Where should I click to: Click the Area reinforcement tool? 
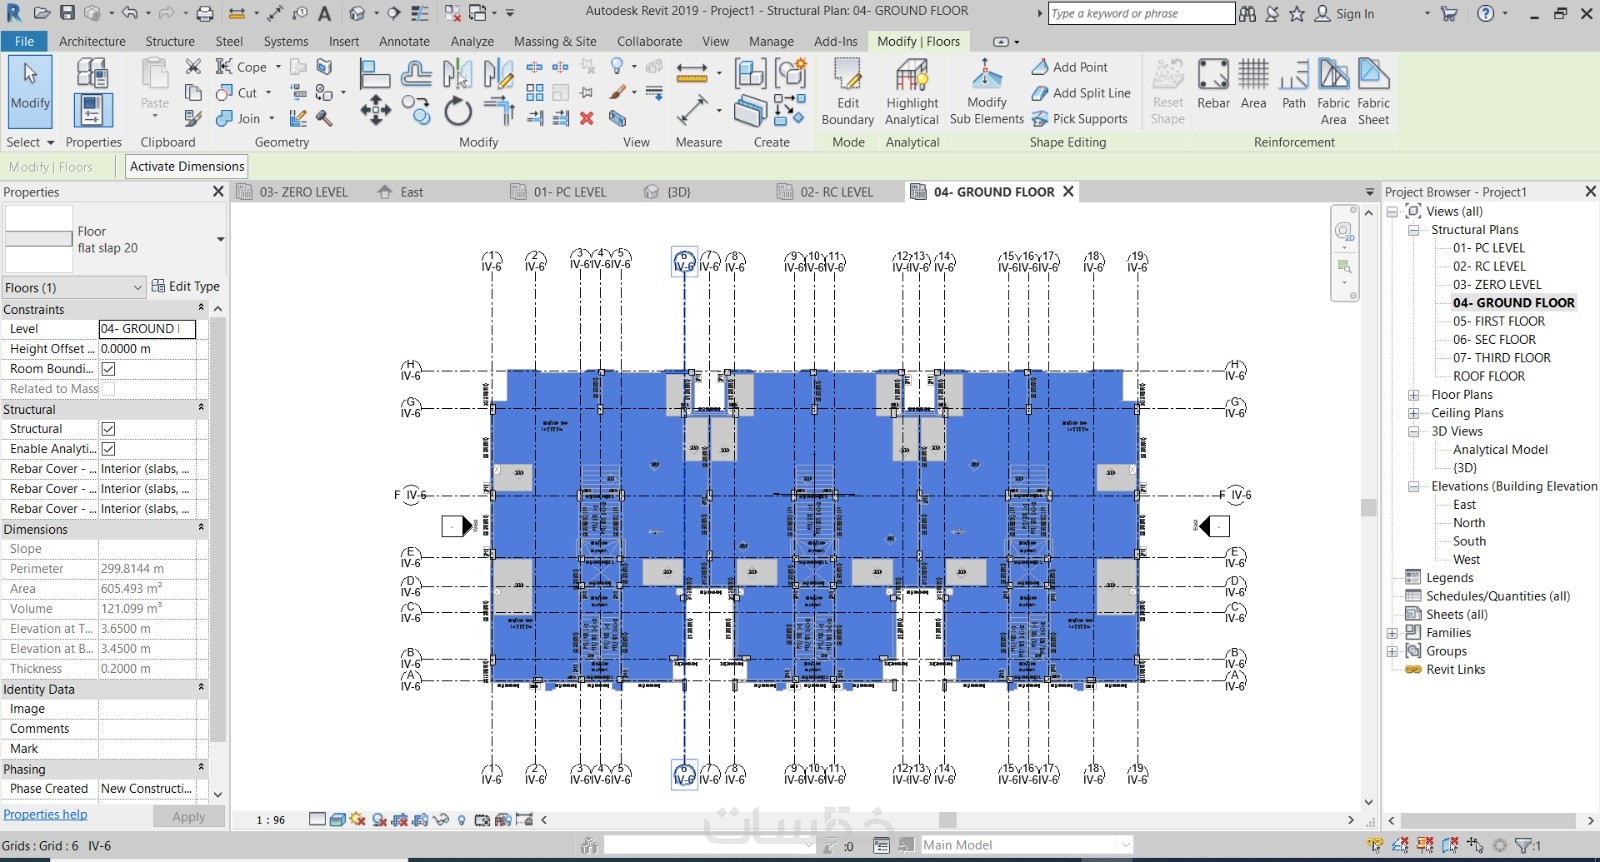click(1253, 85)
